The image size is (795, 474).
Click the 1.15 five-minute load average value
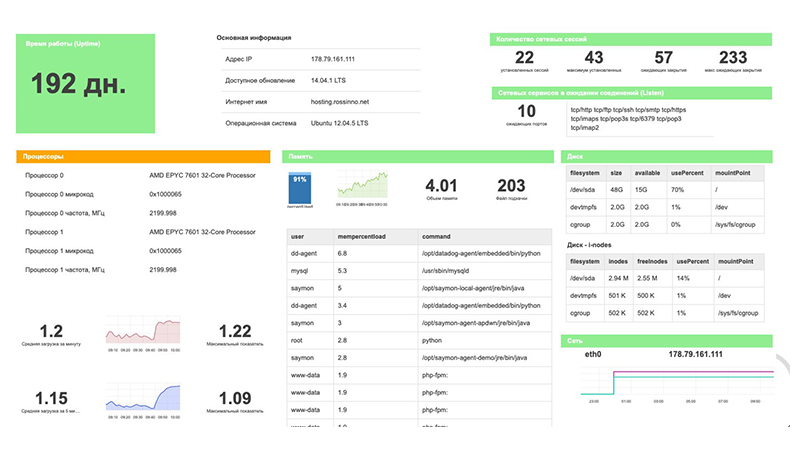[51, 398]
